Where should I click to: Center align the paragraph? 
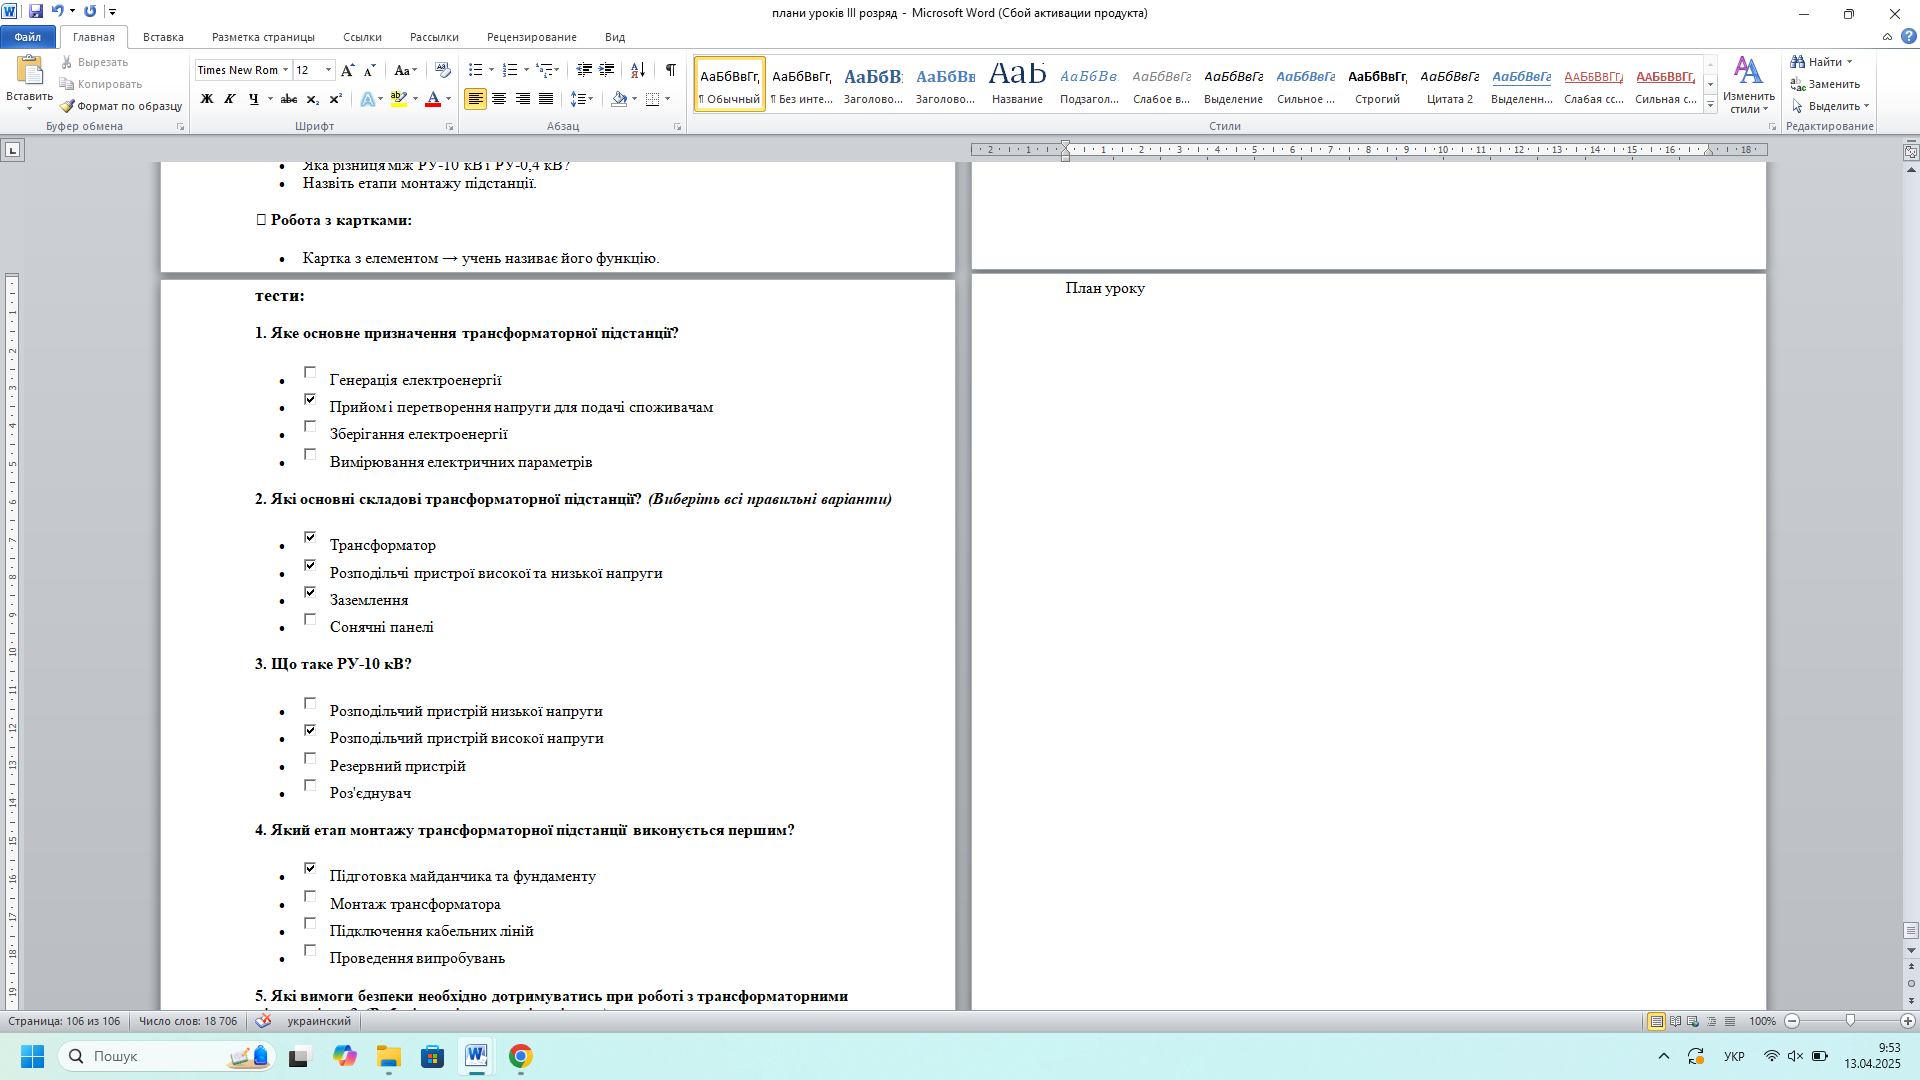coord(499,99)
